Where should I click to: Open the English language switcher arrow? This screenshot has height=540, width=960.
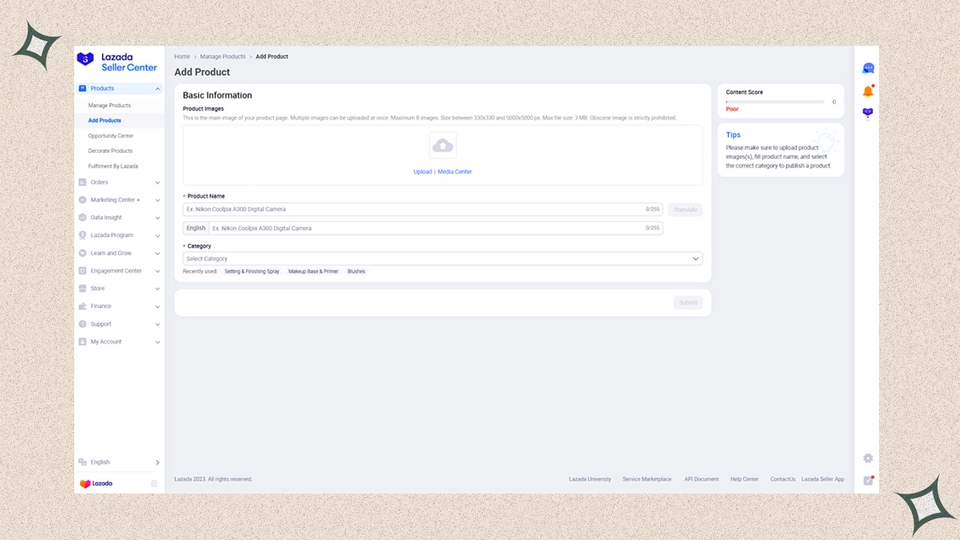(157, 463)
